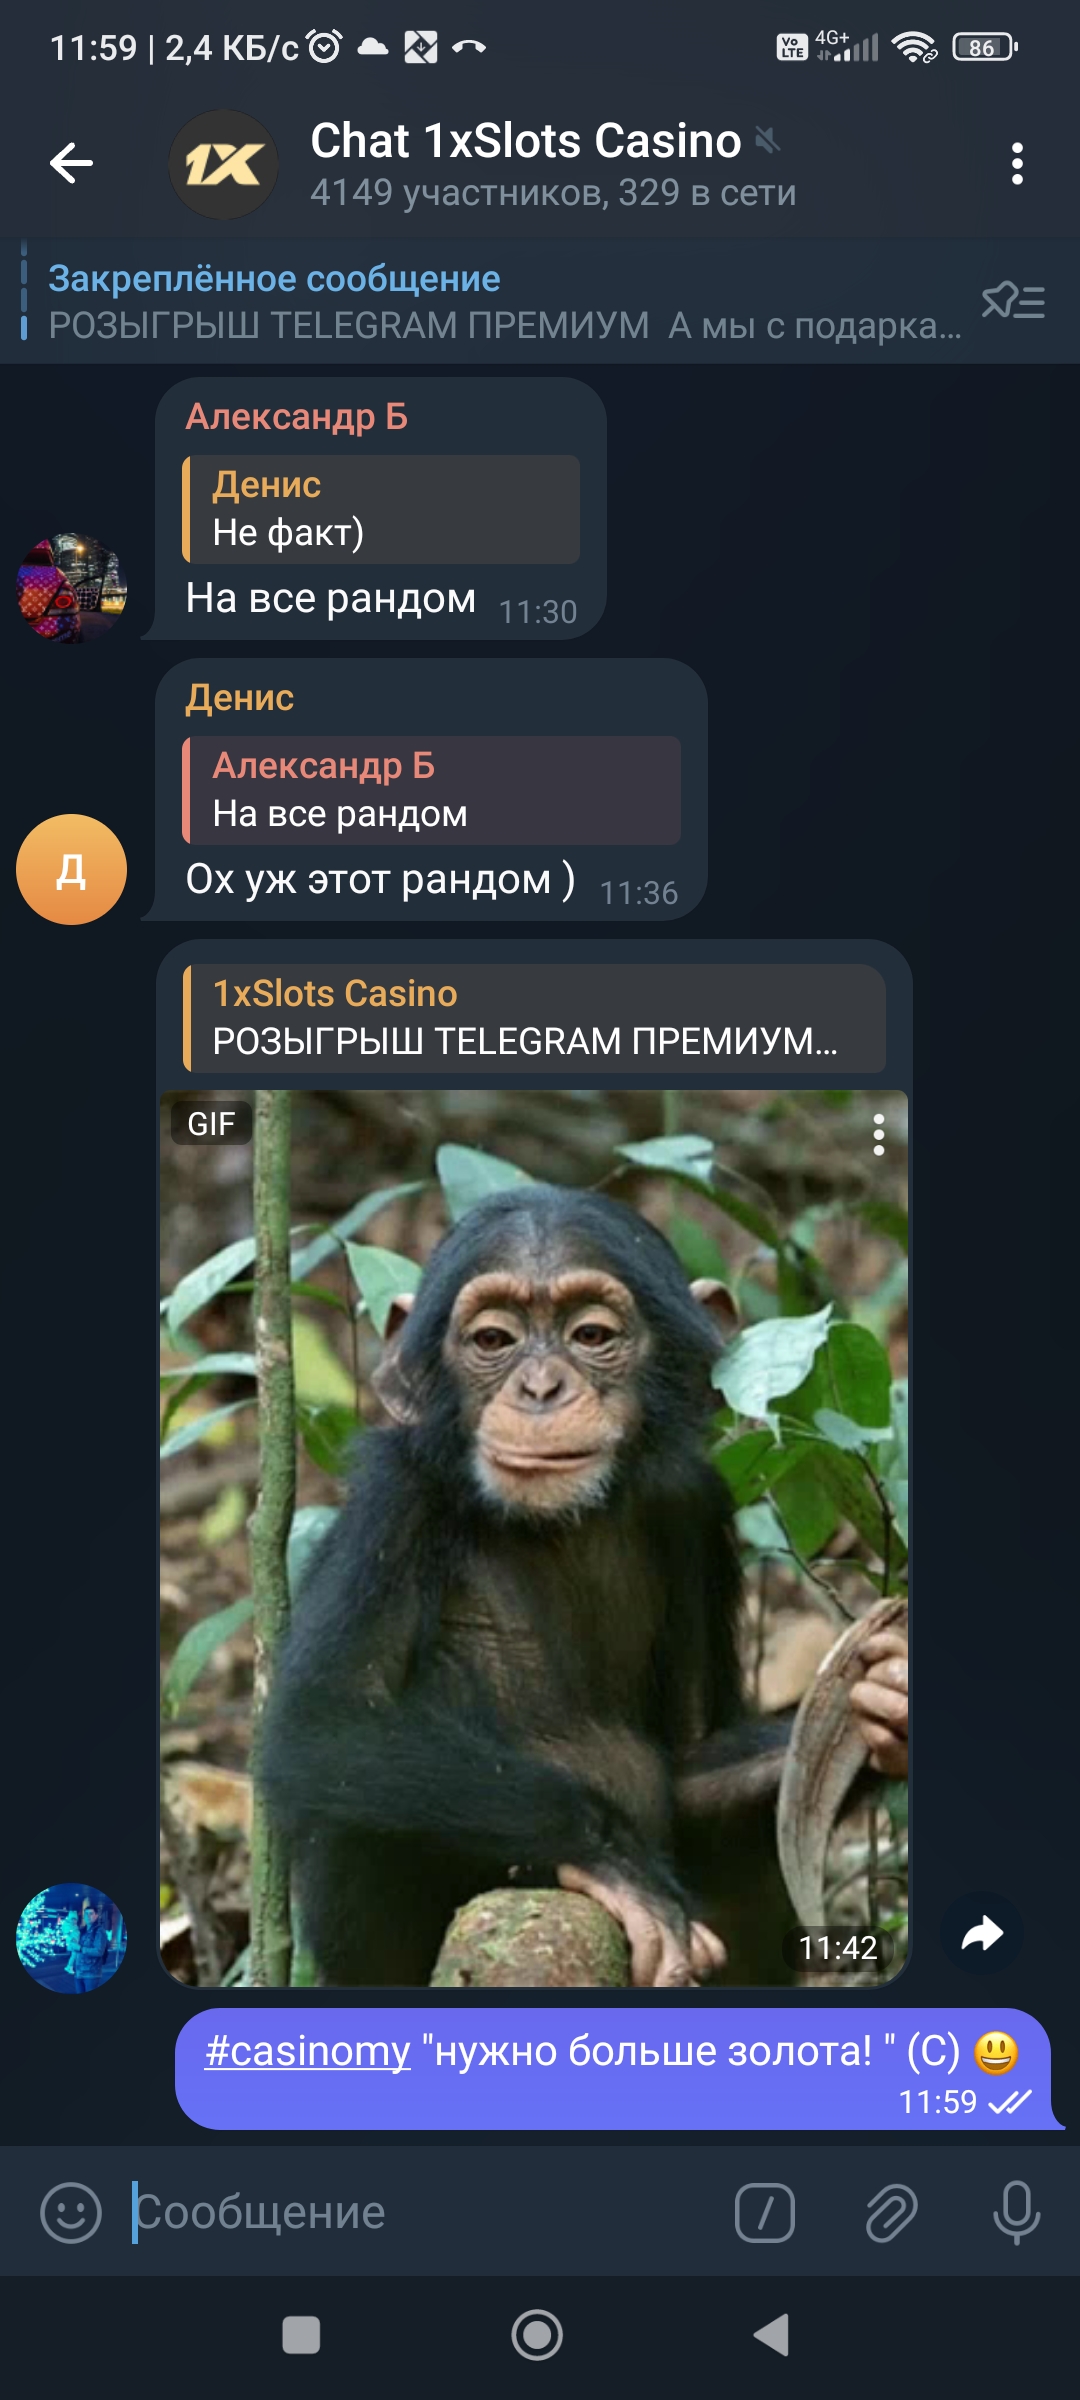
Task: Open the pinned messages list icon
Action: pos(1013,300)
